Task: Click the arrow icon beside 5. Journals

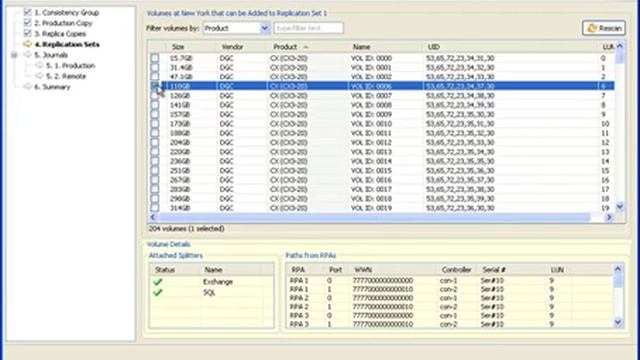Action: click(27, 55)
